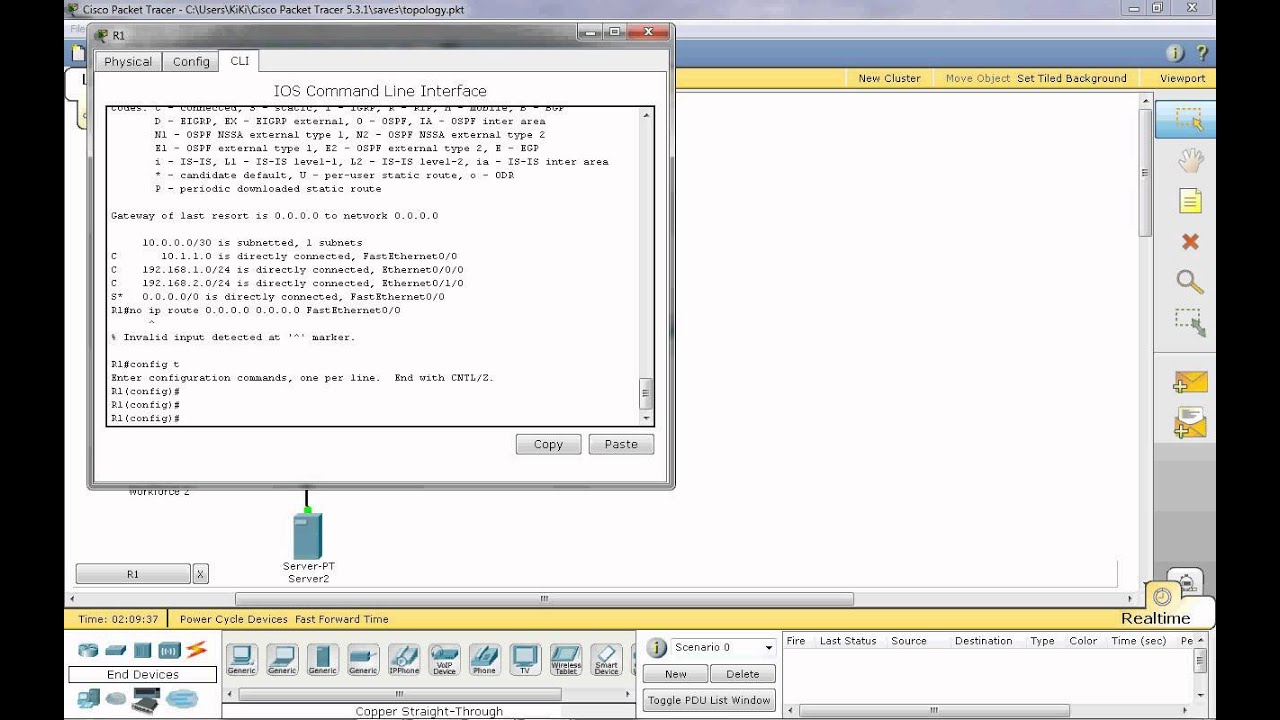Switch to the Physical tab in R1

[128, 61]
